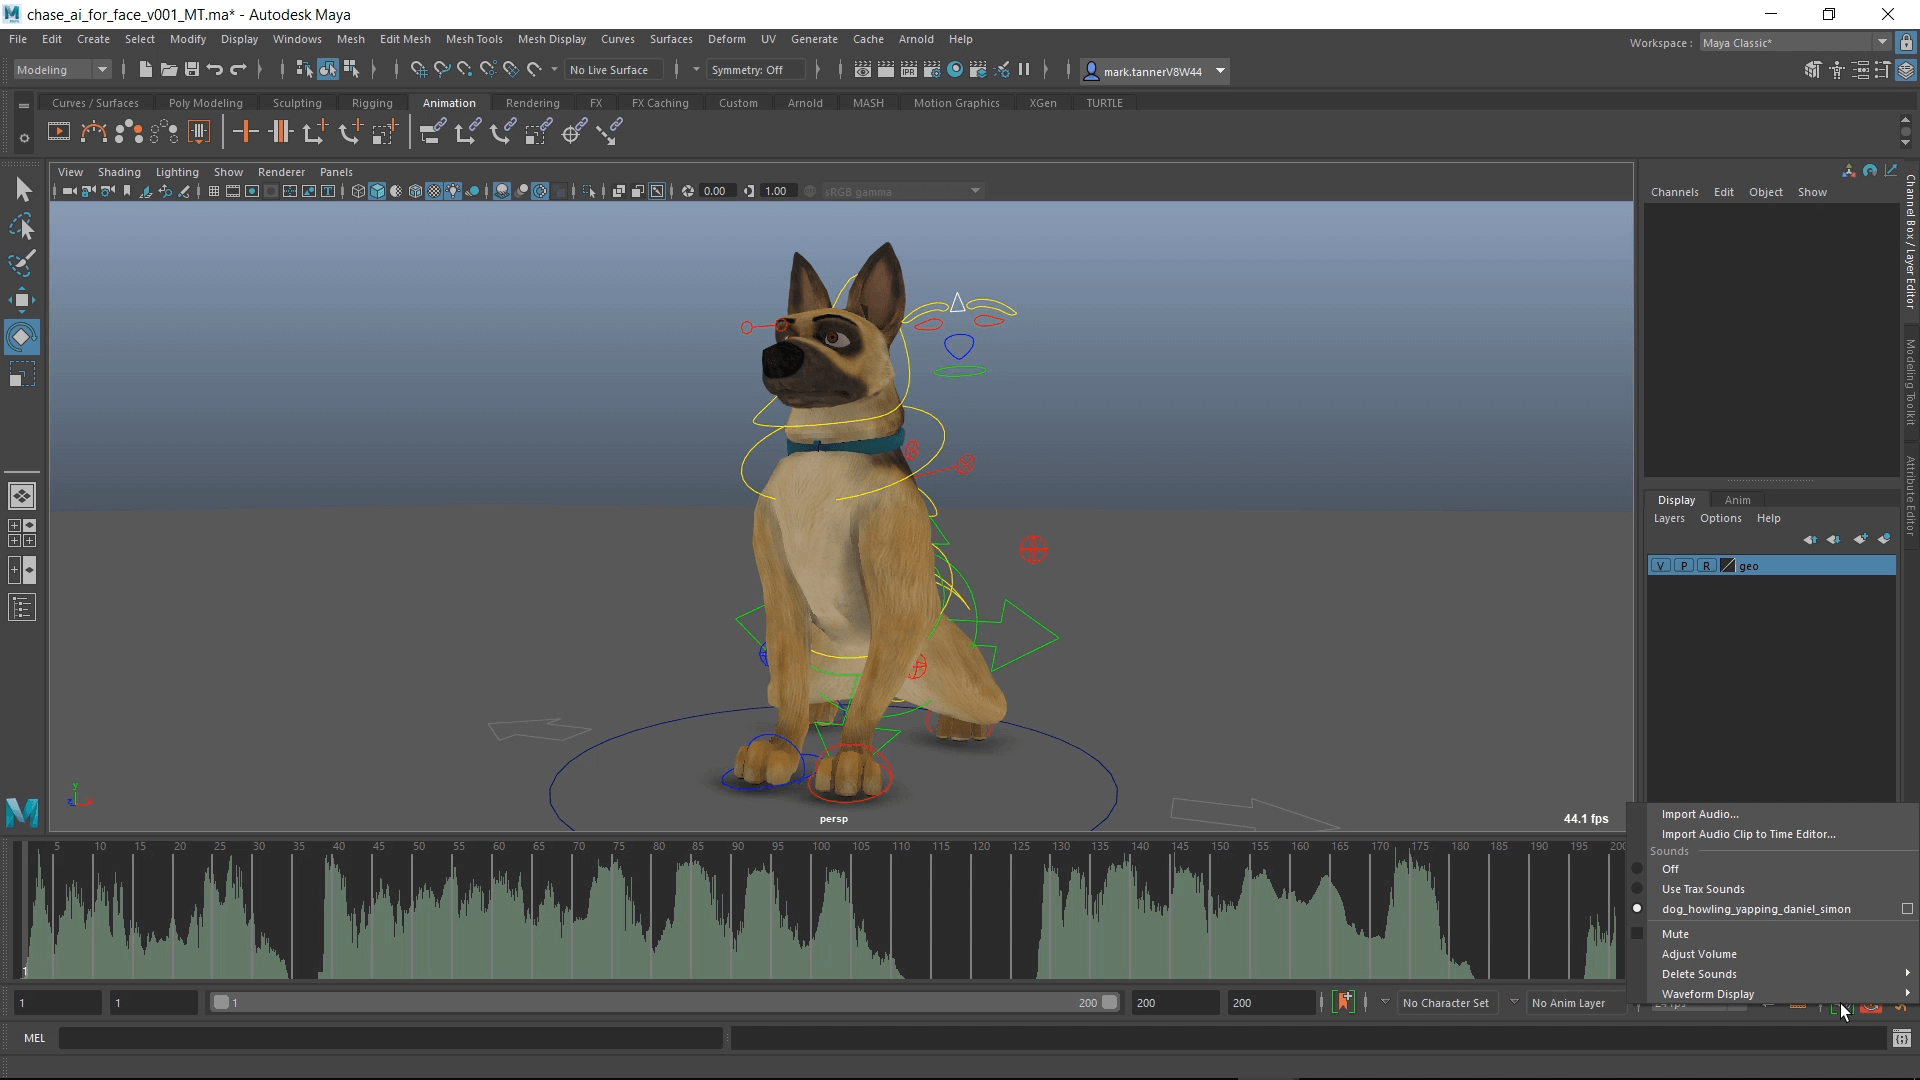Screen dimensions: 1920x1080
Task: Click viewport Wireframe shading icon
Action: coord(358,191)
